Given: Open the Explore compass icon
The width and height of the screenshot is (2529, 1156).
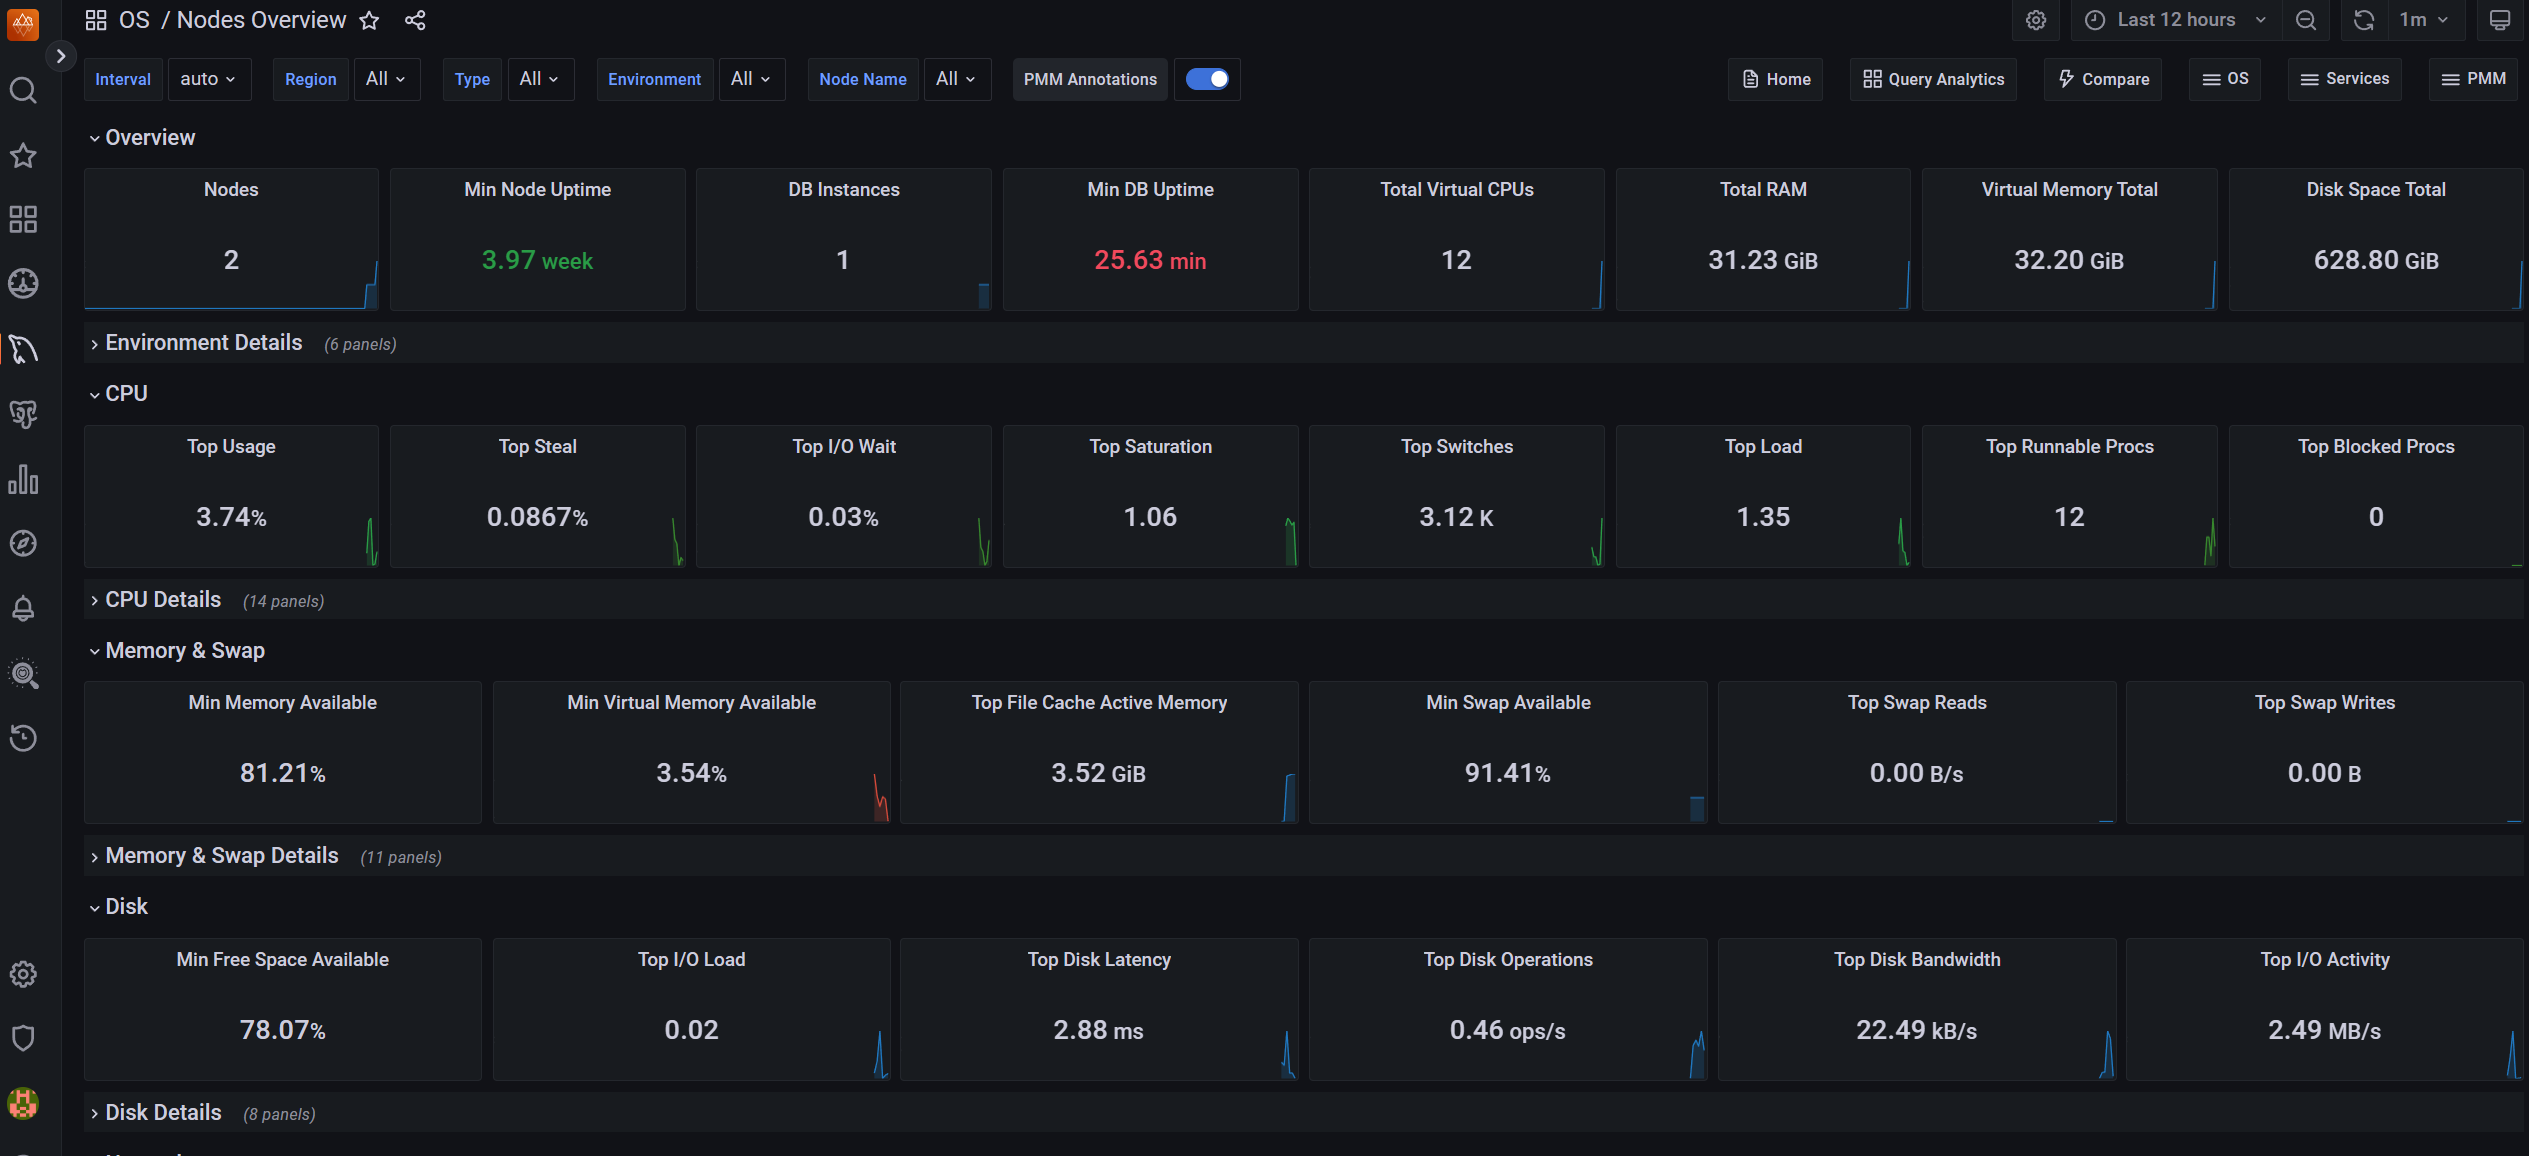Looking at the screenshot, I should (23, 543).
